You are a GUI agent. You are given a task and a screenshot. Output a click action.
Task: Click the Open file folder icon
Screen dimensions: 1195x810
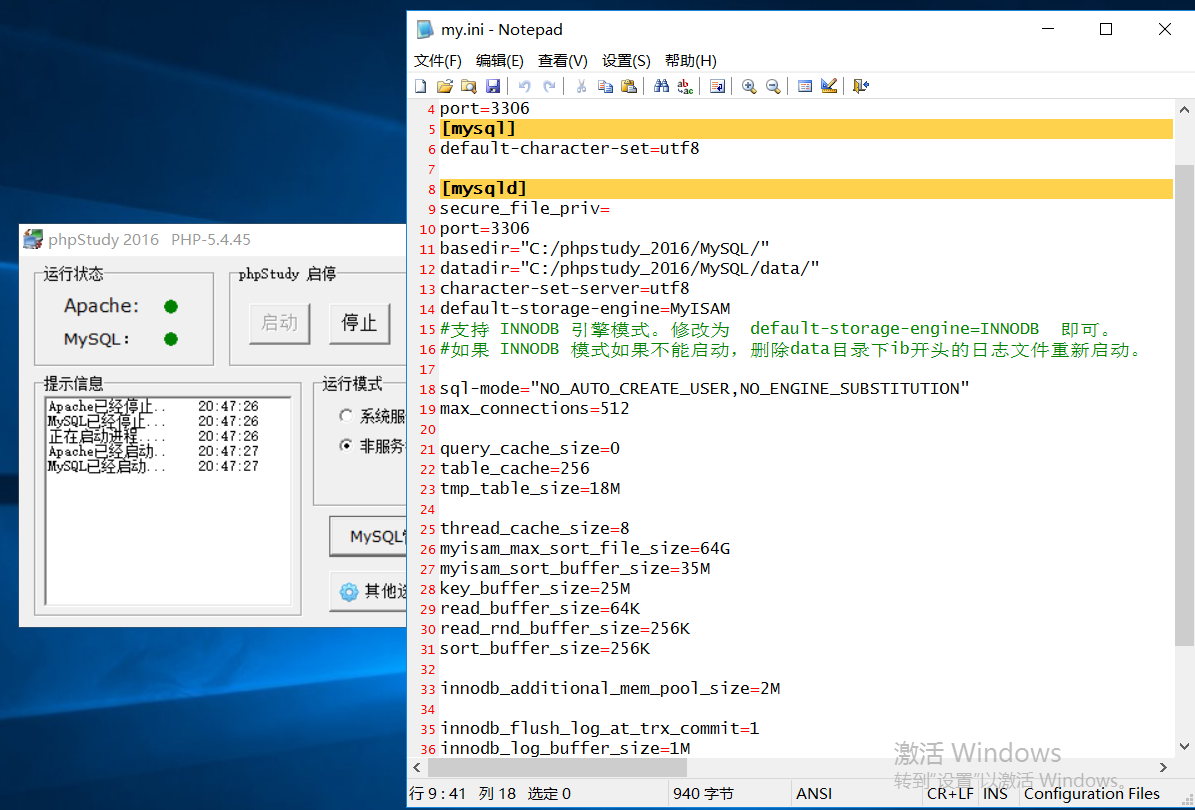click(x=444, y=86)
